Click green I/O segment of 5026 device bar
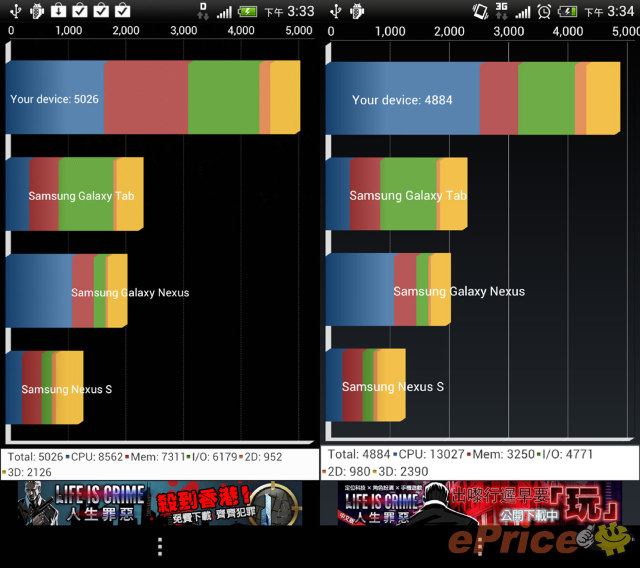 pyautogui.click(x=223, y=97)
